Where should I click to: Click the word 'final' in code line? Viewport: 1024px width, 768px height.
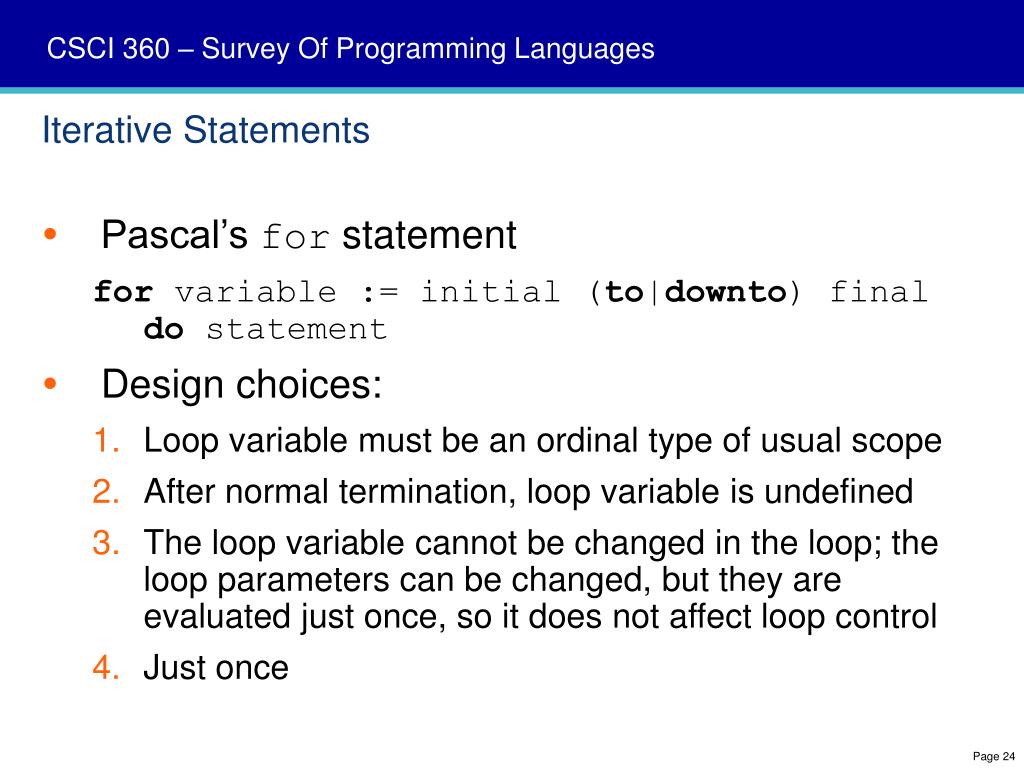tap(878, 291)
